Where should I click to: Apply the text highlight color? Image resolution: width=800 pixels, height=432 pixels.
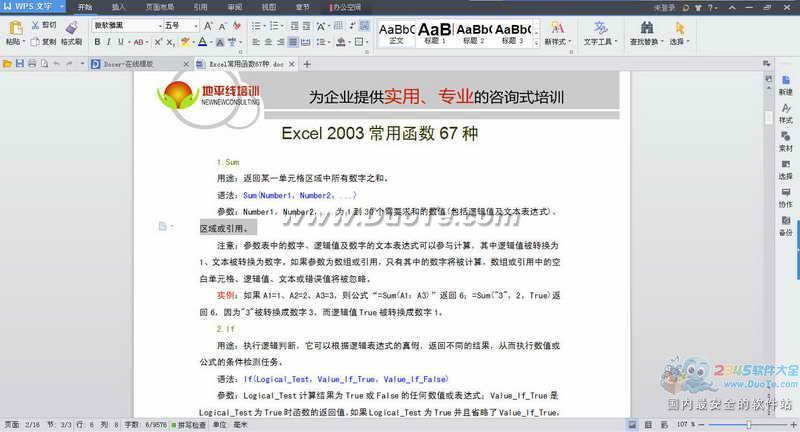(185, 42)
